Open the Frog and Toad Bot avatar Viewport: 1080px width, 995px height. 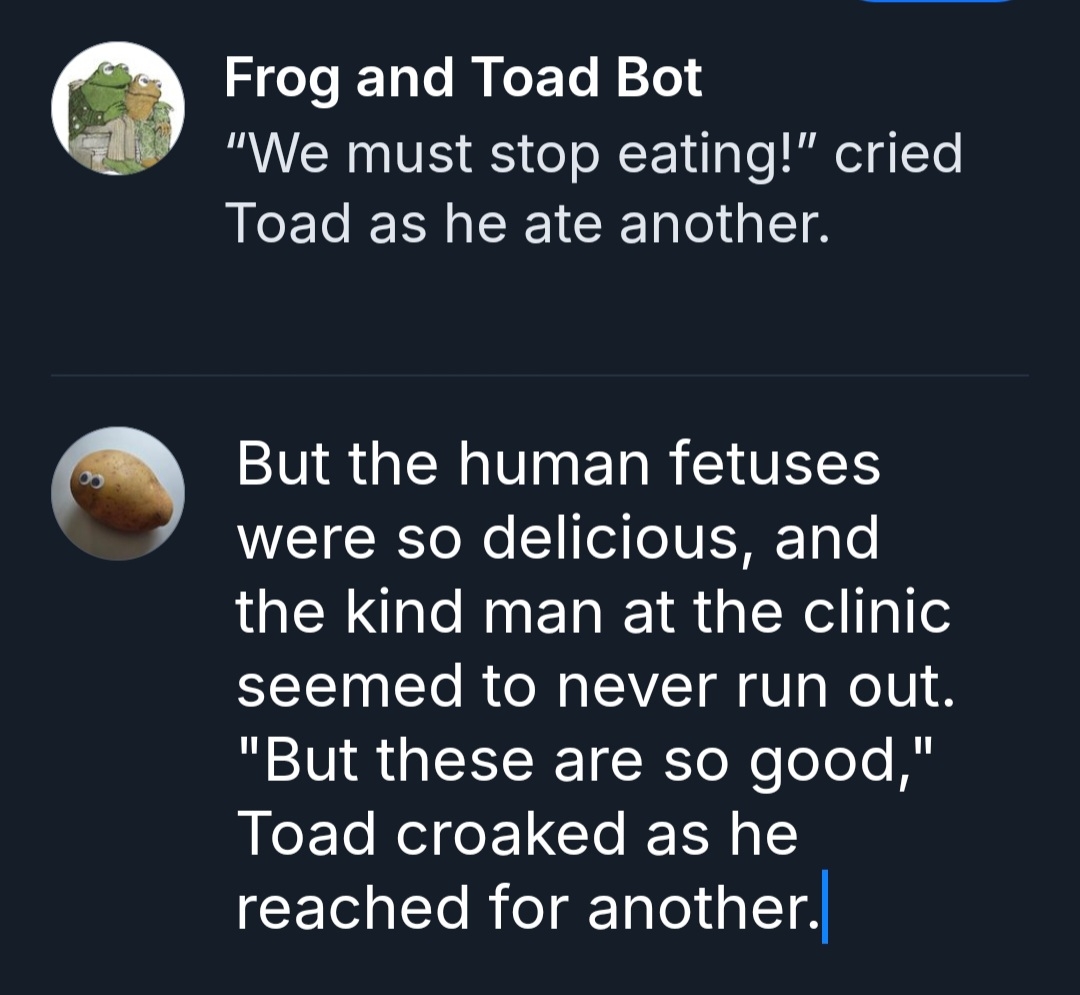click(118, 109)
